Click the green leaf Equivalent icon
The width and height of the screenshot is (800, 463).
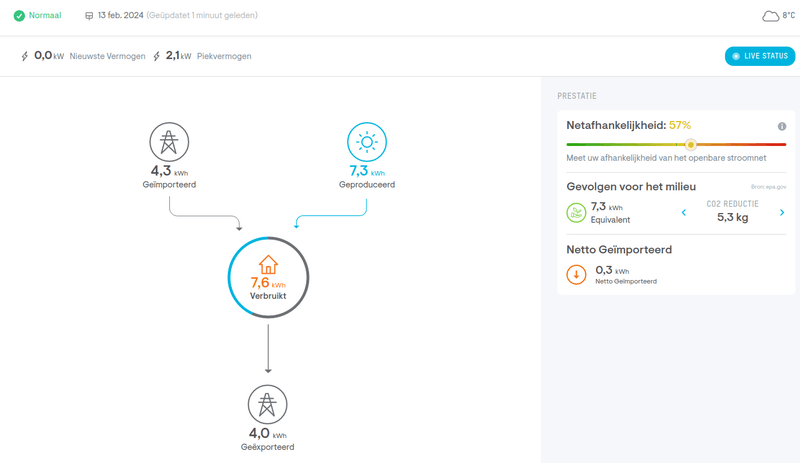click(x=576, y=213)
